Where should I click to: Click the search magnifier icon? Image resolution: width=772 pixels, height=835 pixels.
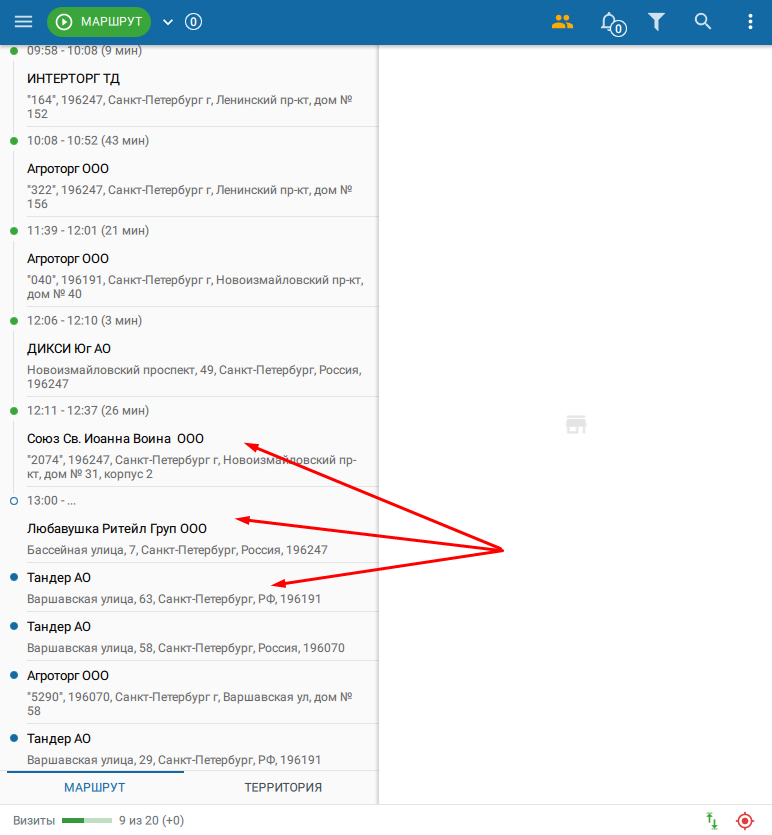703,21
